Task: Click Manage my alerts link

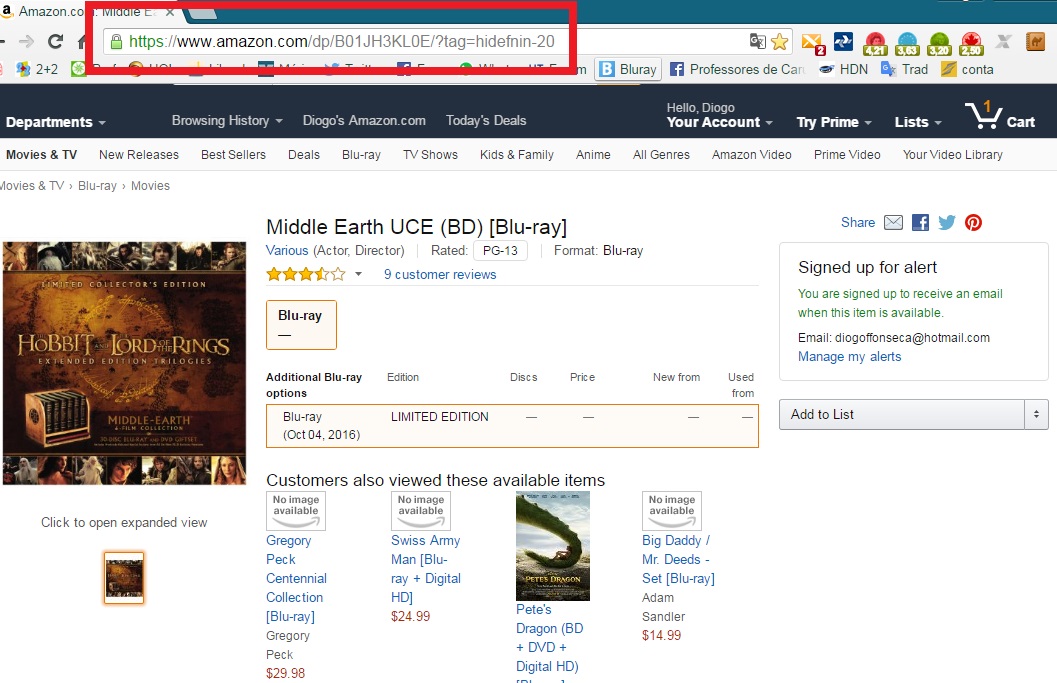Action: (x=849, y=357)
